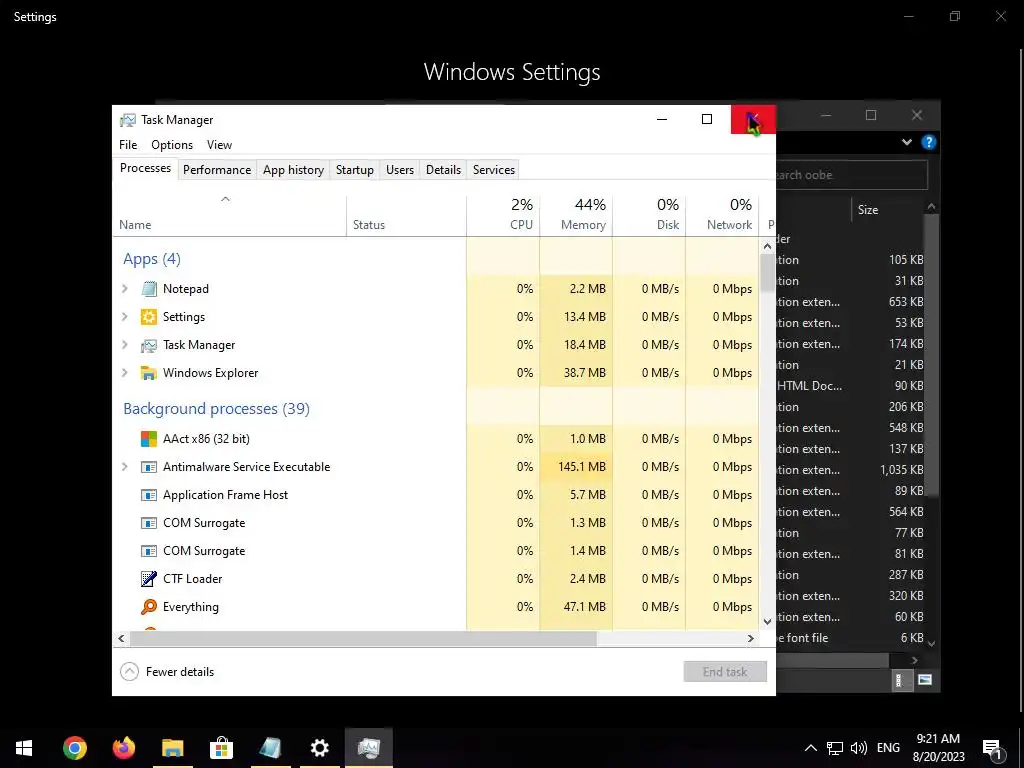Click the process list vertical scrollbar thumb
The image size is (1024, 768).
click(767, 273)
